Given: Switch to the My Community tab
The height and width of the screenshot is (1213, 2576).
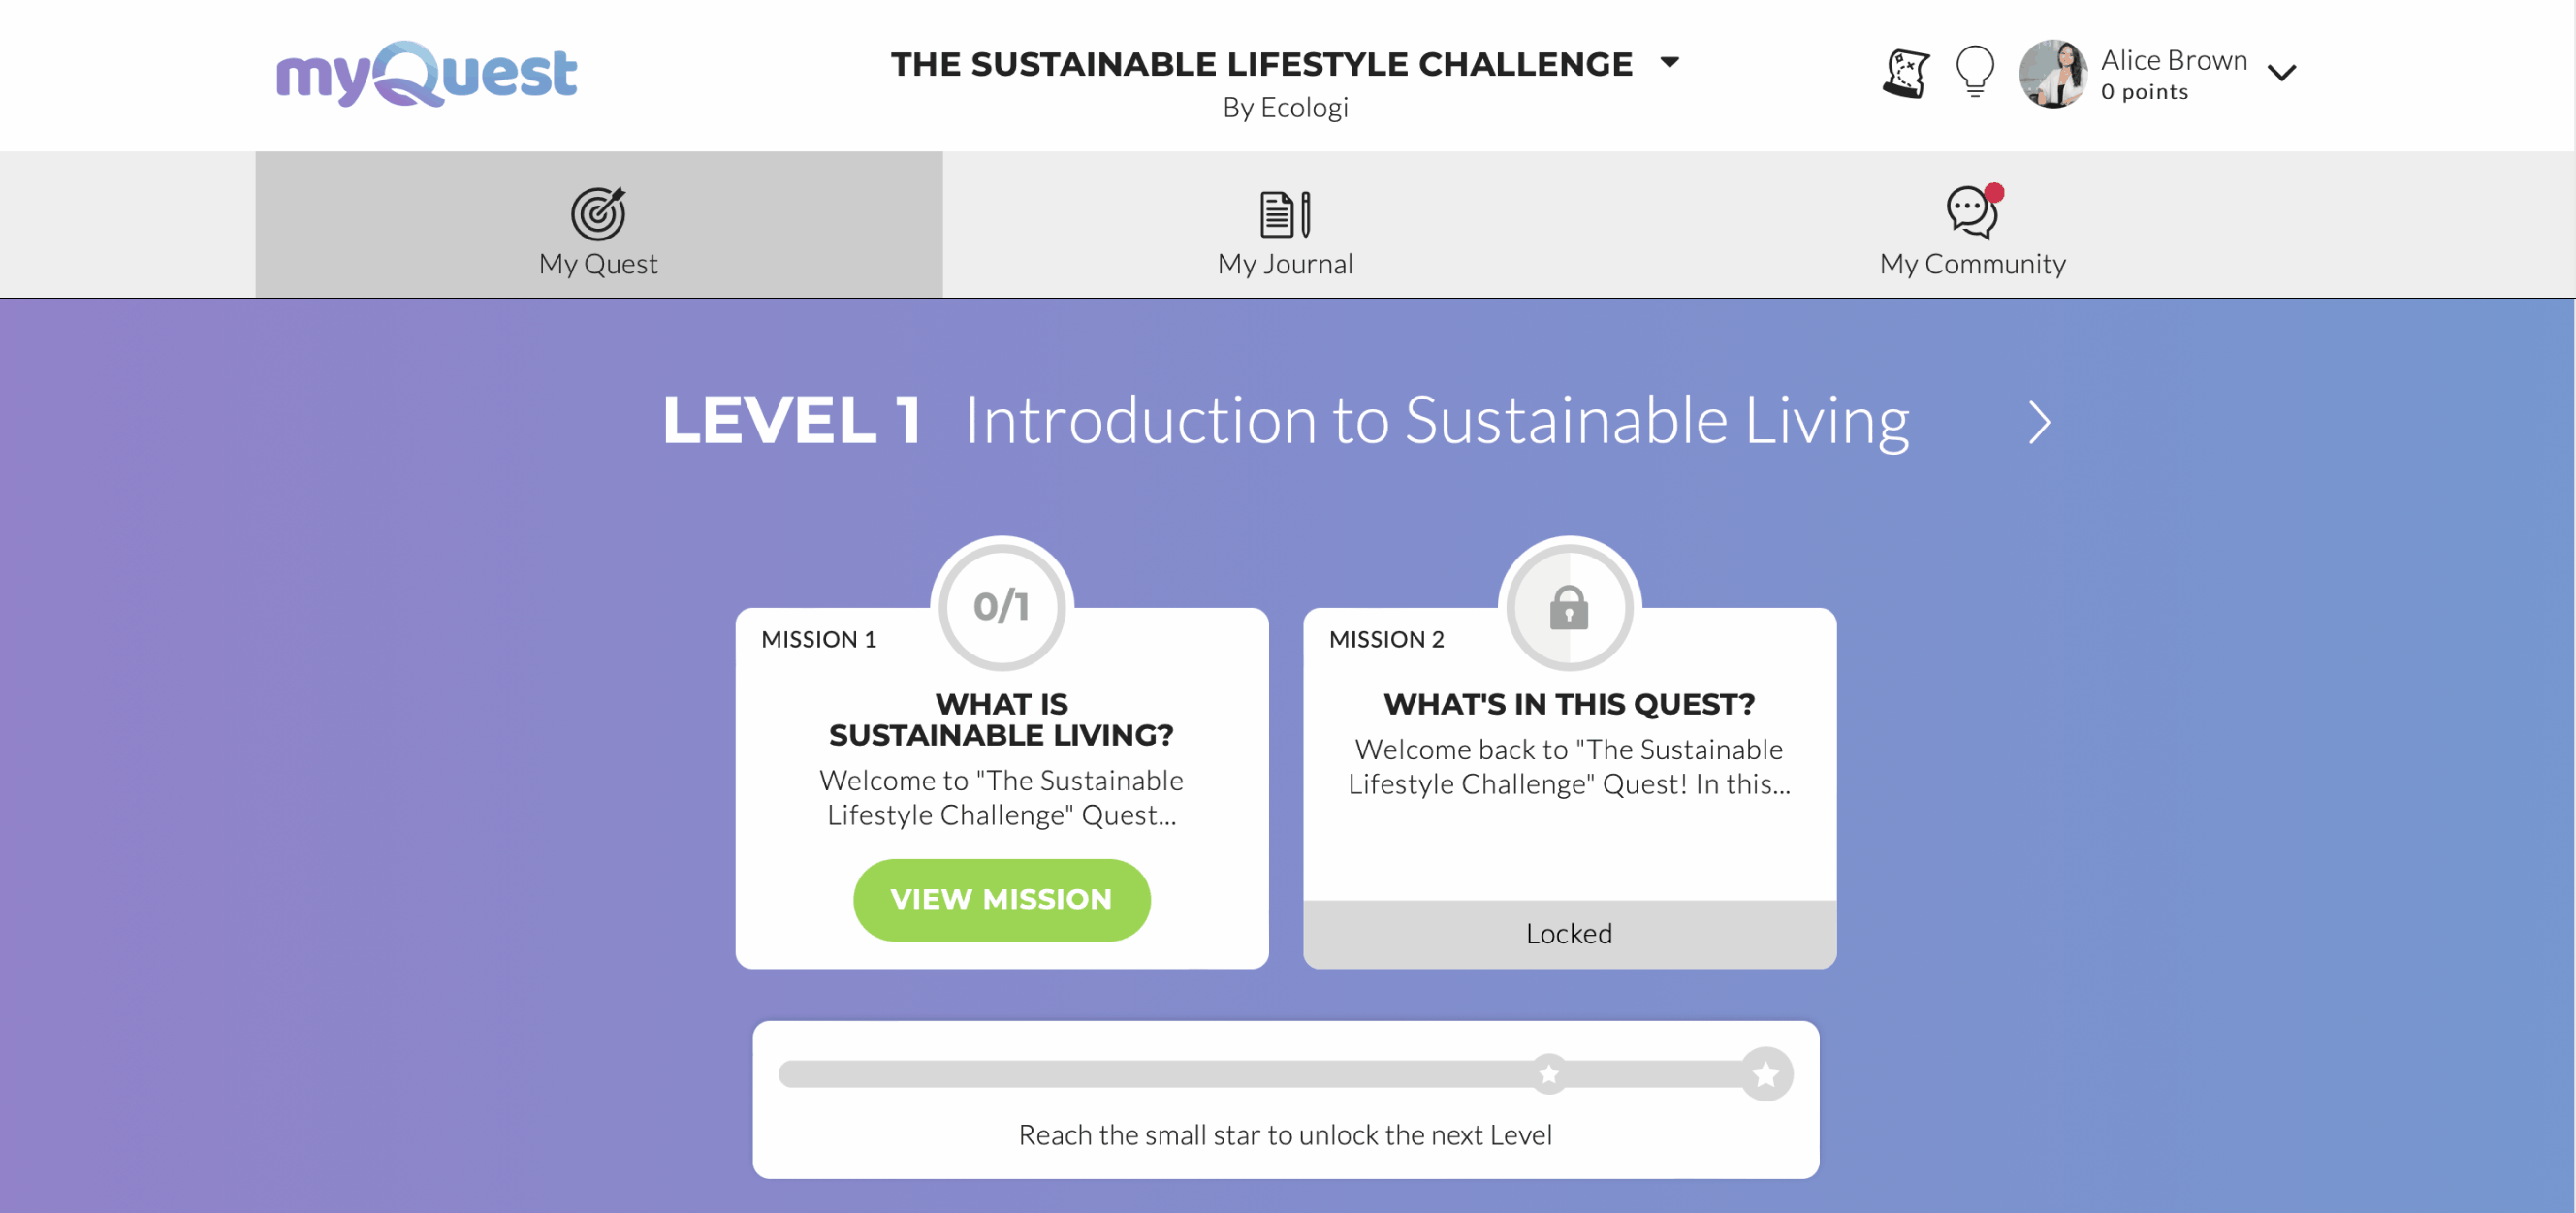Looking at the screenshot, I should [x=1972, y=262].
